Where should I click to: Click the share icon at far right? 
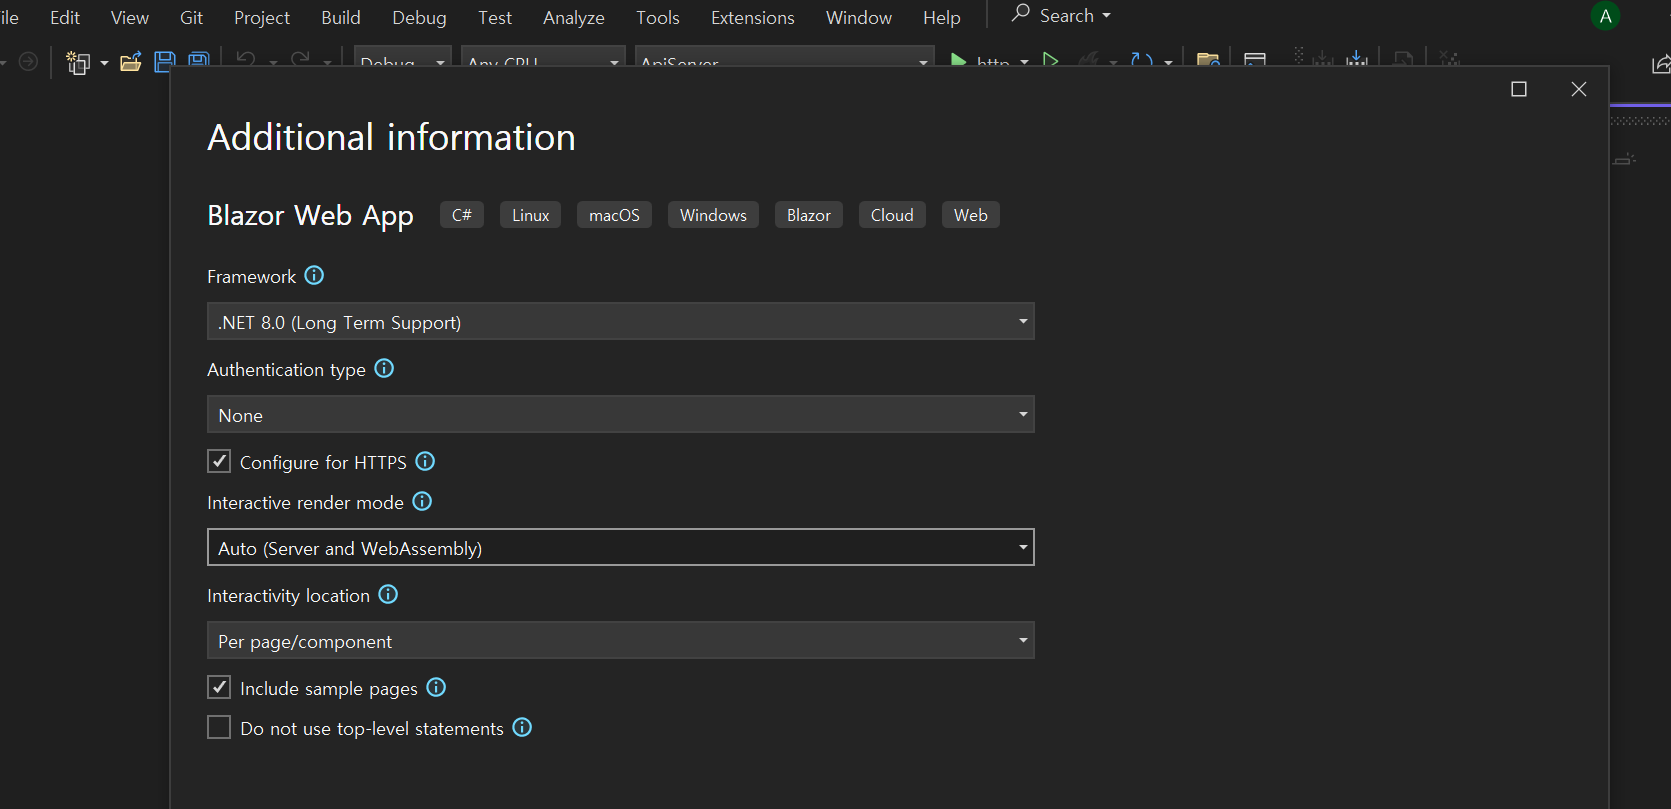coord(1661,64)
